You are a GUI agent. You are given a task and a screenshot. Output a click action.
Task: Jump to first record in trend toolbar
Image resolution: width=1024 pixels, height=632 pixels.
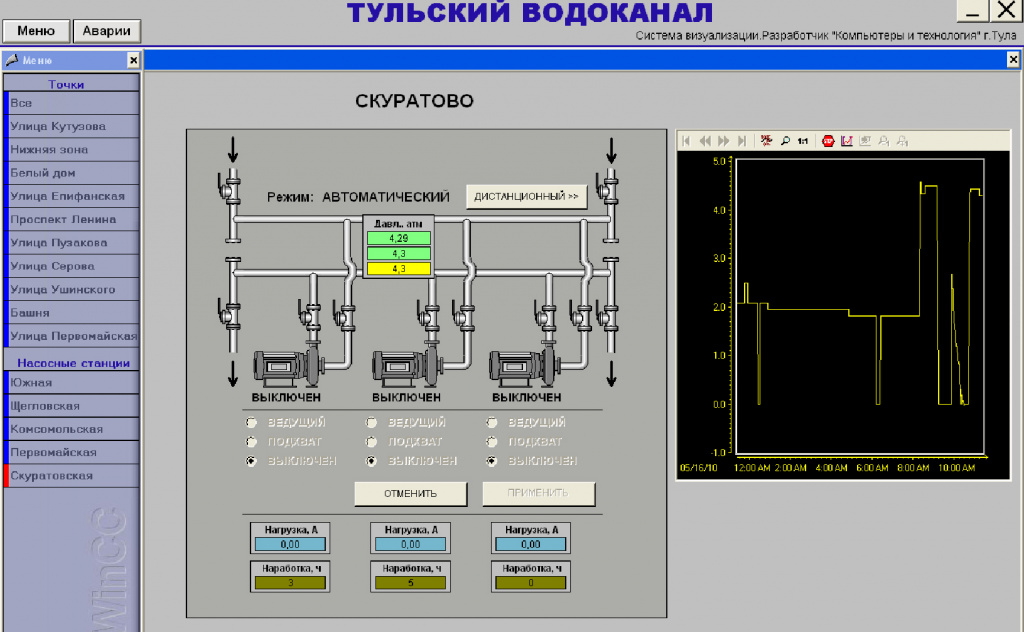pyautogui.click(x=686, y=141)
